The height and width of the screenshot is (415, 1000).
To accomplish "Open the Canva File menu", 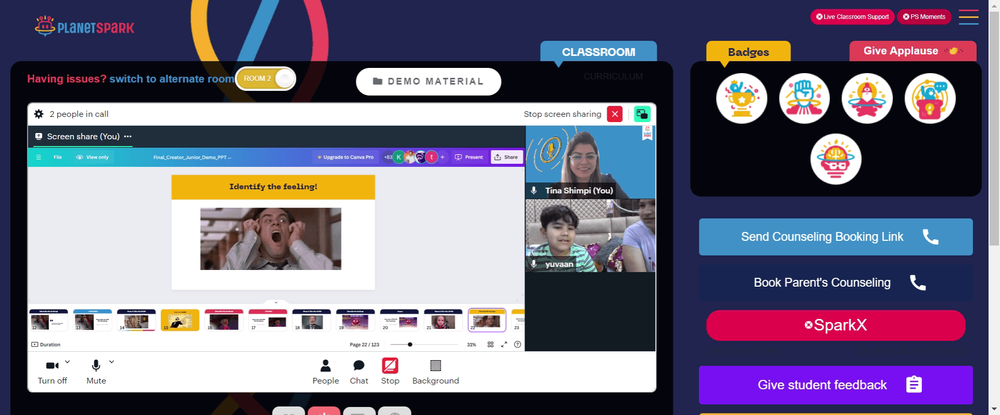I will (57, 157).
